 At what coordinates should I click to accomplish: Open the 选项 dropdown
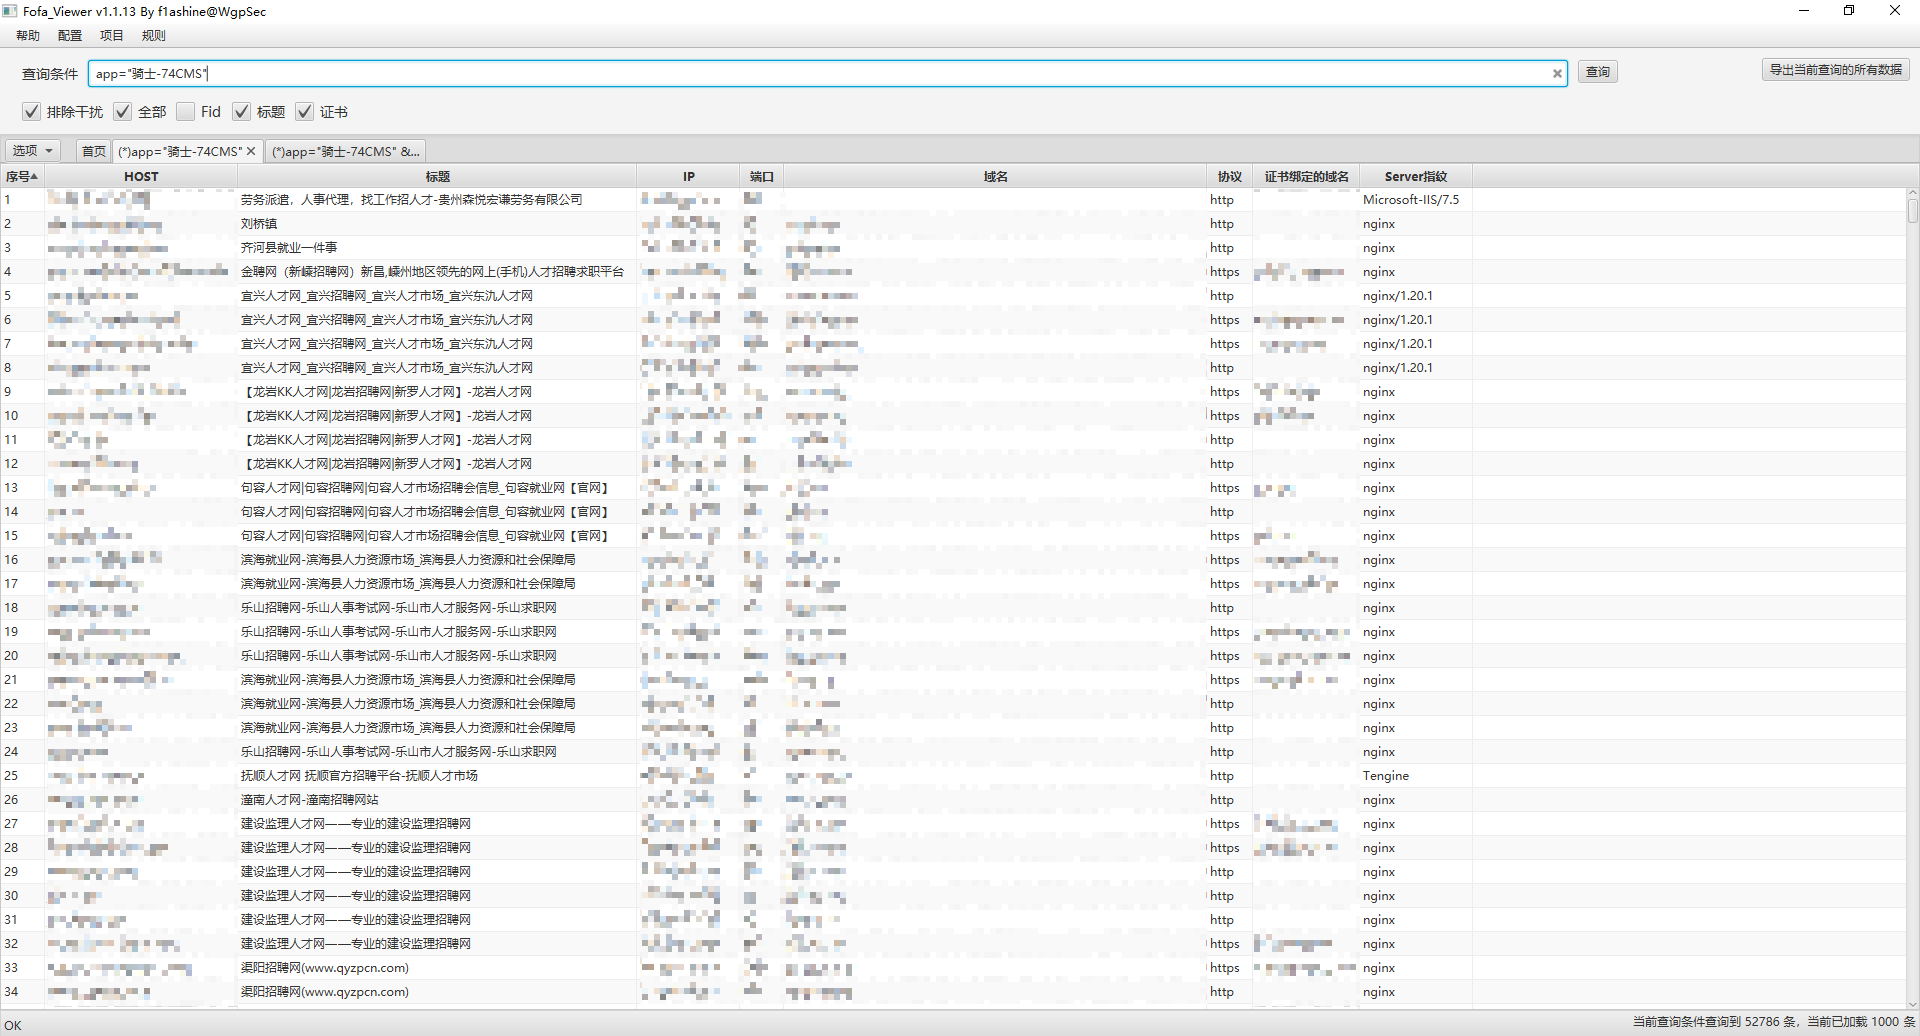33,151
